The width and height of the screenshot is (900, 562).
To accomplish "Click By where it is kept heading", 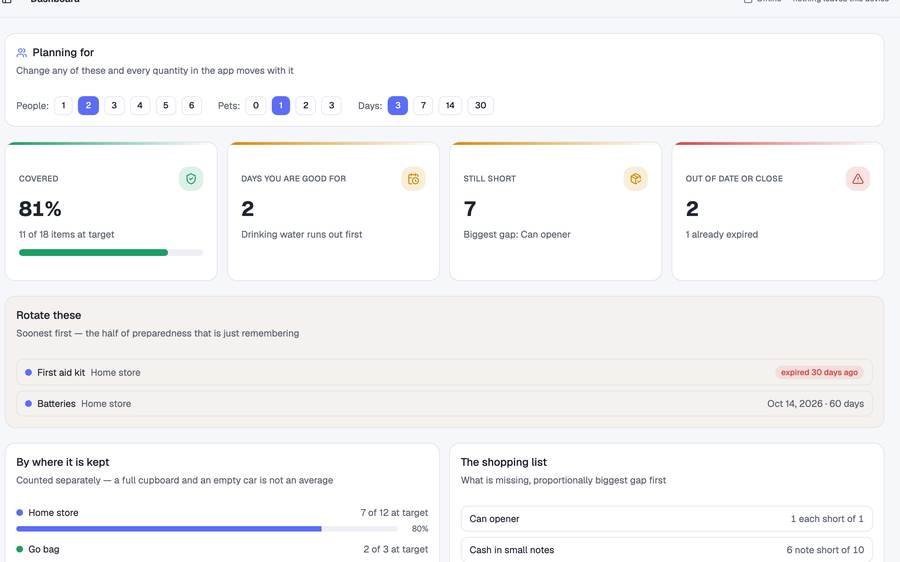I will coord(63,462).
